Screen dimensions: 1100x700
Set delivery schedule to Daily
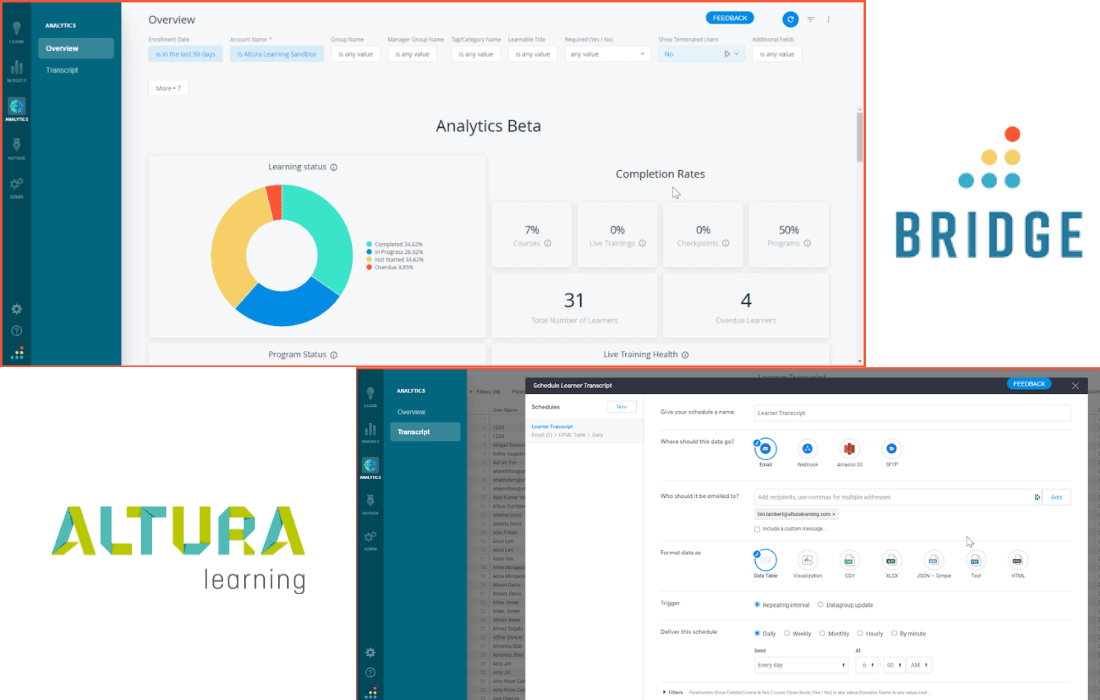pos(757,633)
